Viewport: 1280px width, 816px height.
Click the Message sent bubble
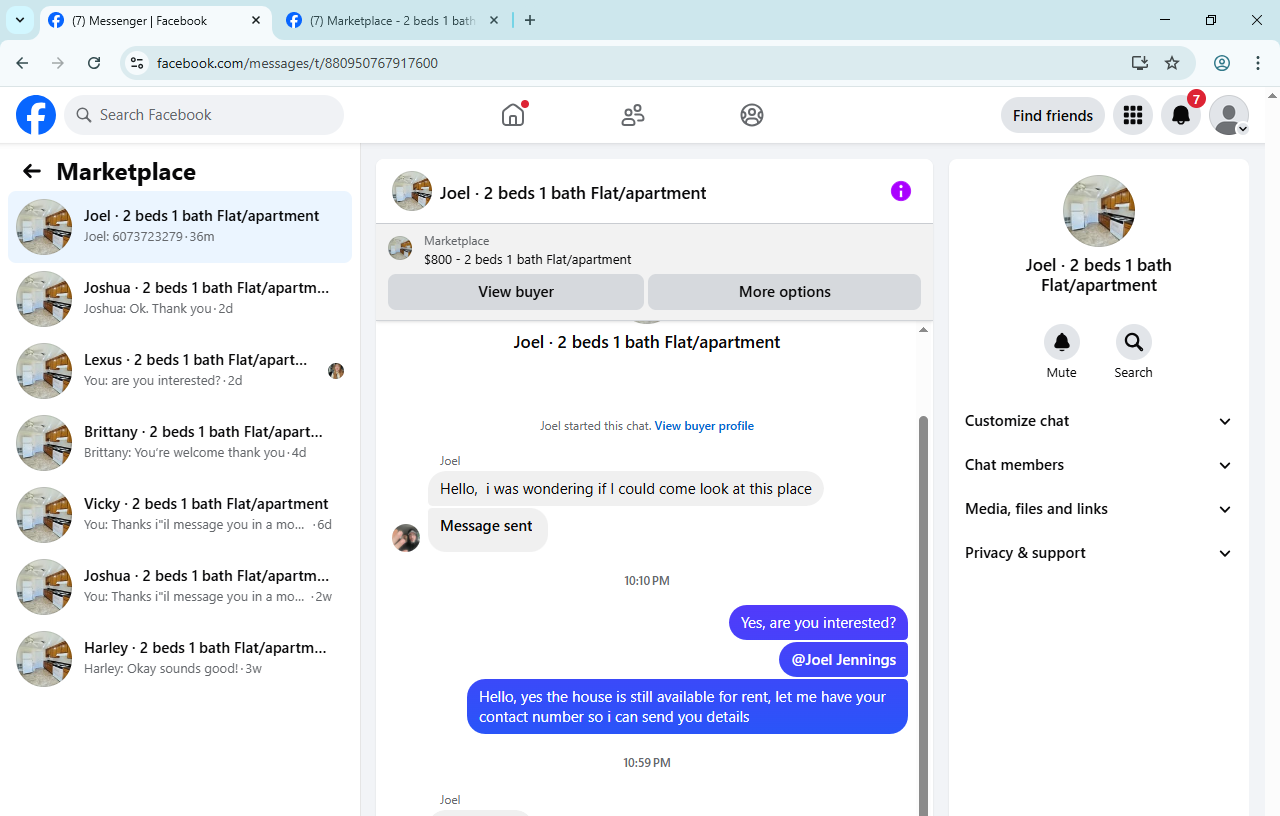(487, 529)
